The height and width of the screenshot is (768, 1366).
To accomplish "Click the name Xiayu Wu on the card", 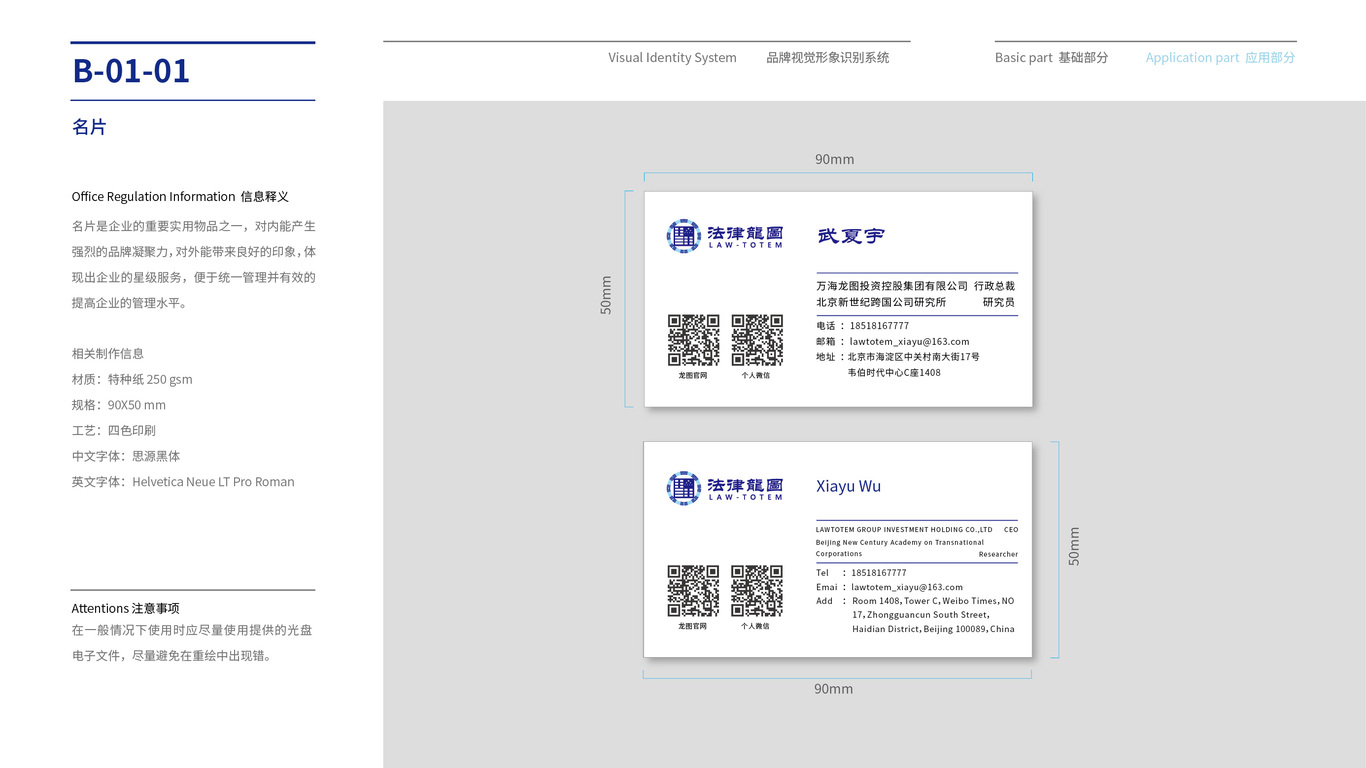I will point(848,486).
